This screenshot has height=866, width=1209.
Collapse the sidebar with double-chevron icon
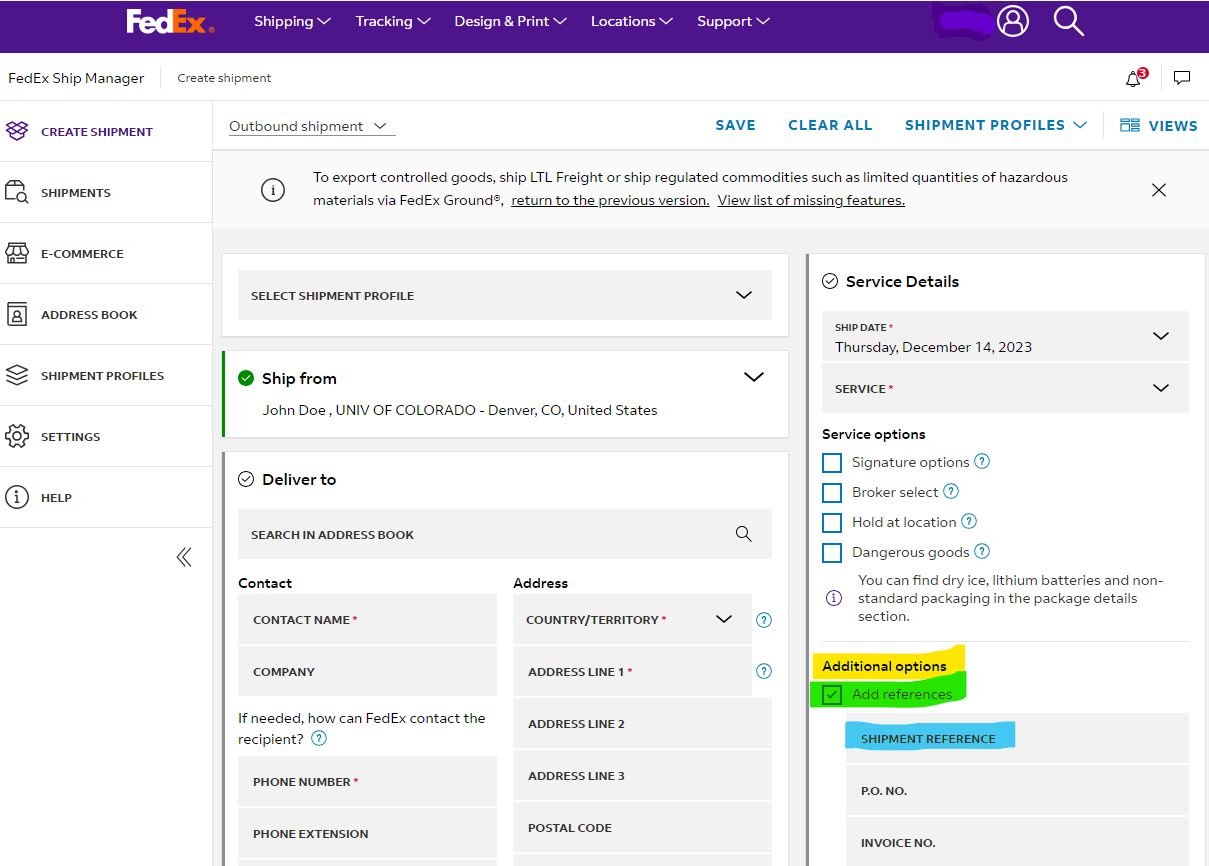pyautogui.click(x=184, y=557)
